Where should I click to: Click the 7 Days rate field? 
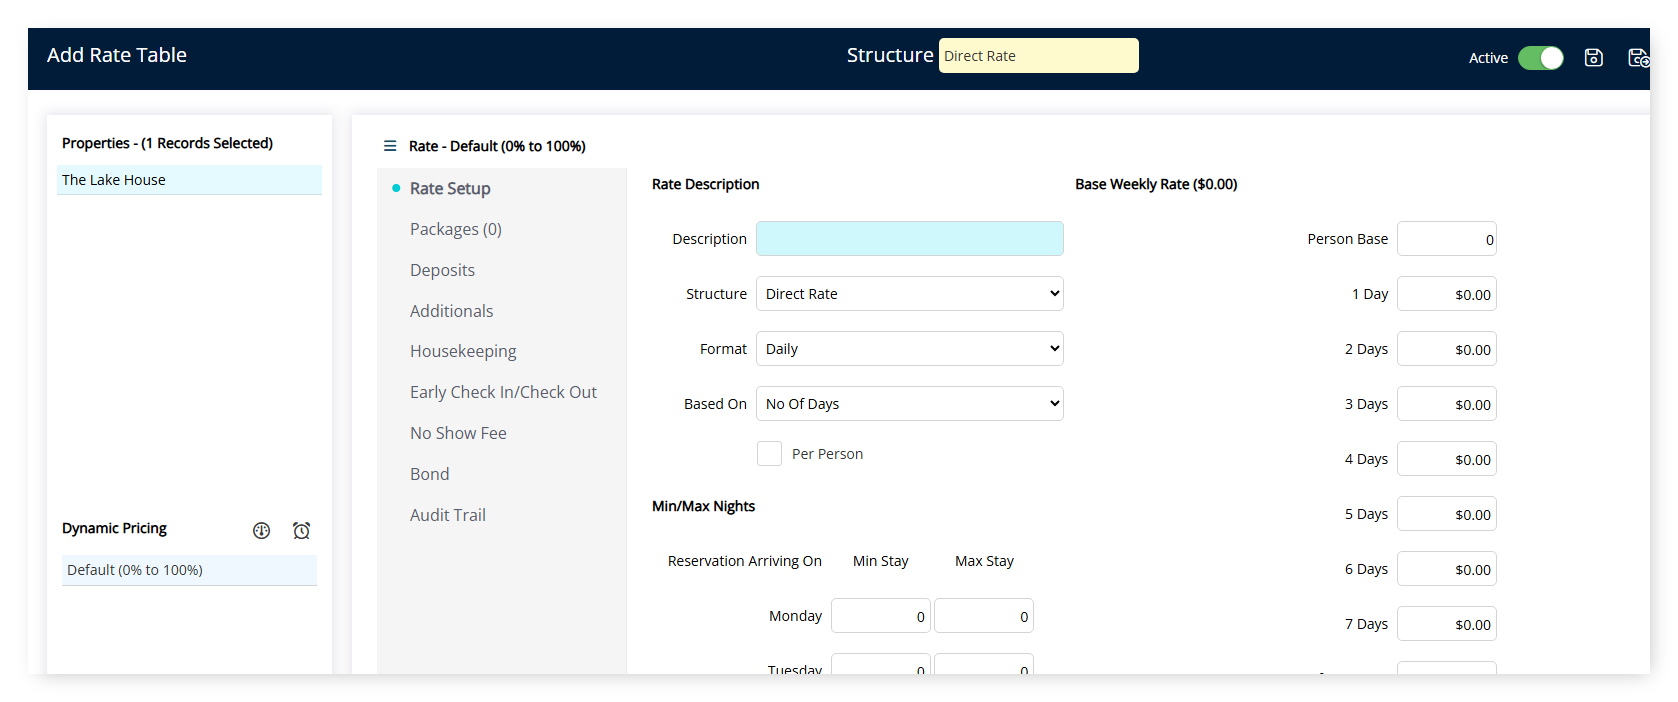[x=1447, y=624]
